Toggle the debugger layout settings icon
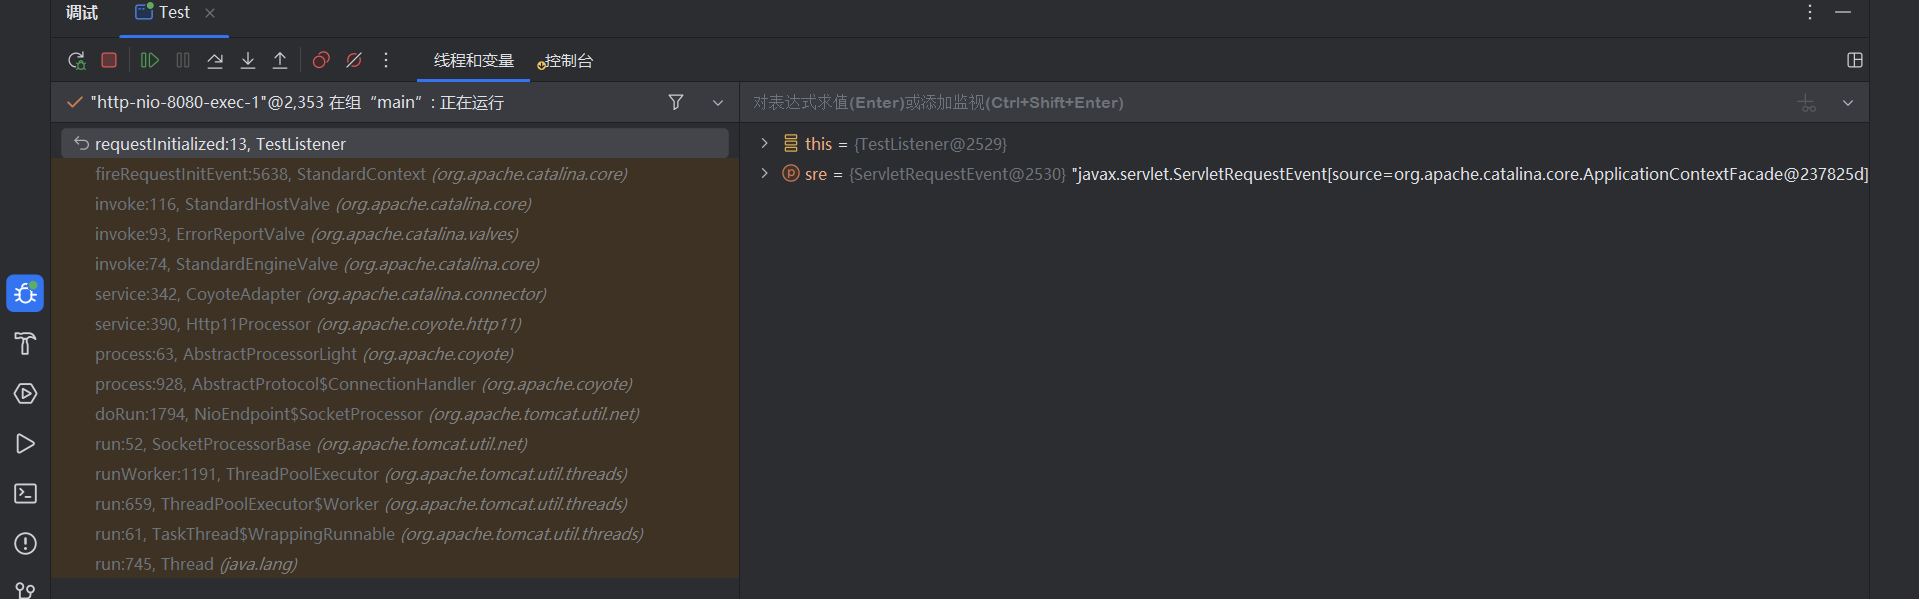Image resolution: width=1919 pixels, height=599 pixels. tap(1854, 61)
